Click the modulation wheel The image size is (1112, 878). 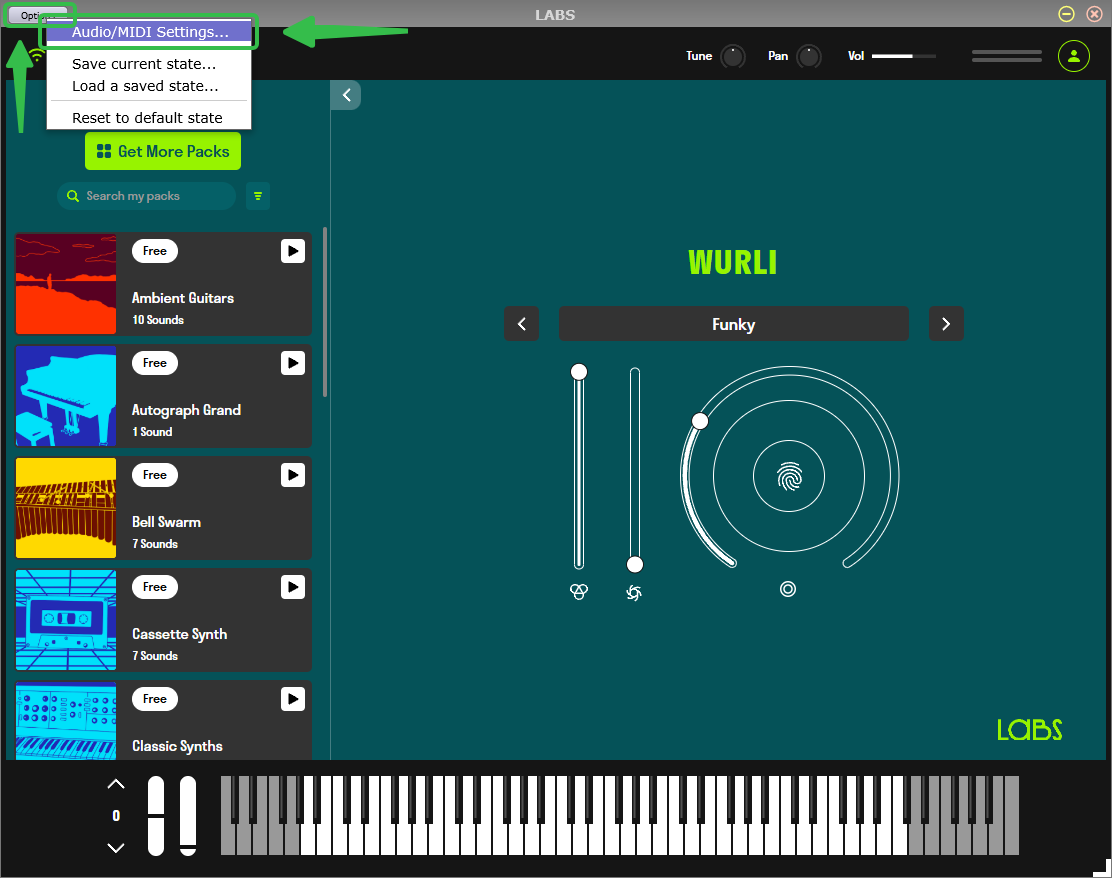[x=188, y=816]
